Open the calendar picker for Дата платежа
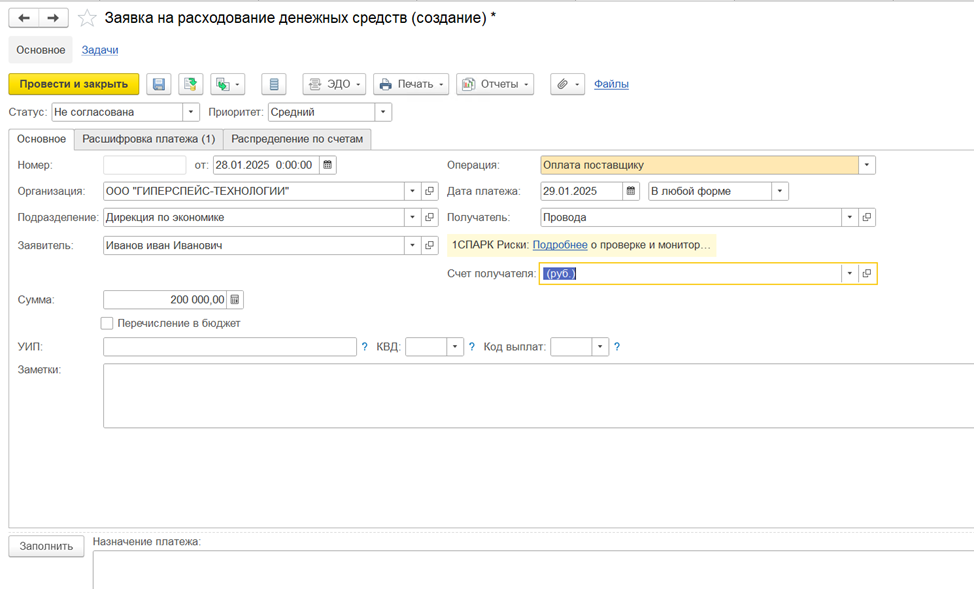The image size is (974, 589). 630,191
